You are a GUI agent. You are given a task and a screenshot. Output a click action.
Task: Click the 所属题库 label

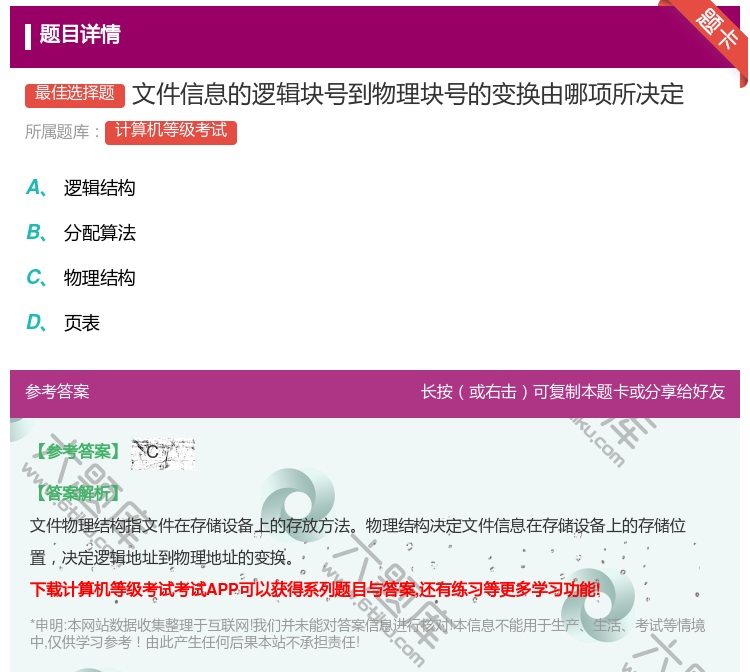tap(63, 132)
